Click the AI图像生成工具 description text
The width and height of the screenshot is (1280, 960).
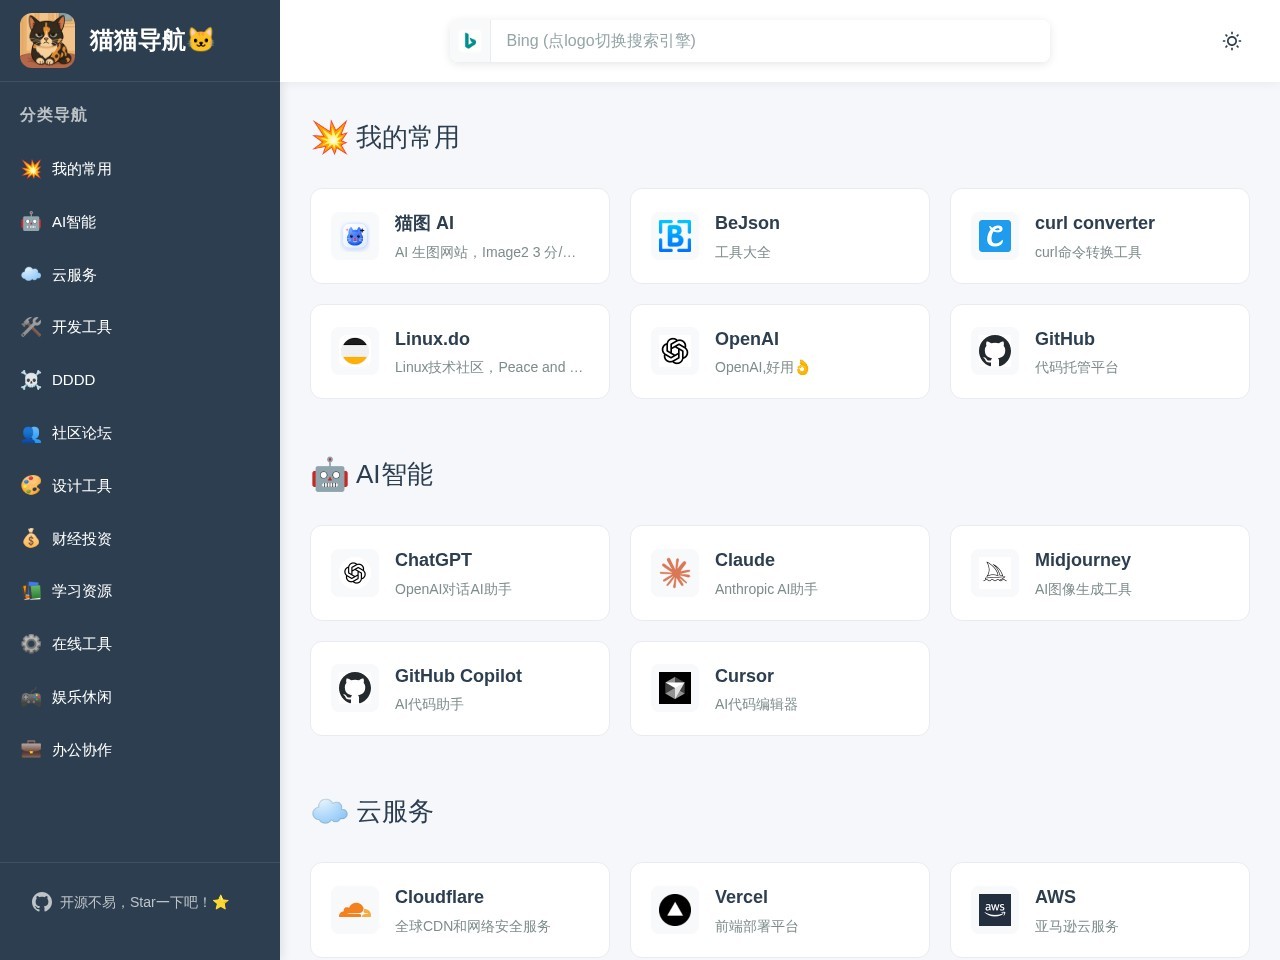[x=1083, y=589]
